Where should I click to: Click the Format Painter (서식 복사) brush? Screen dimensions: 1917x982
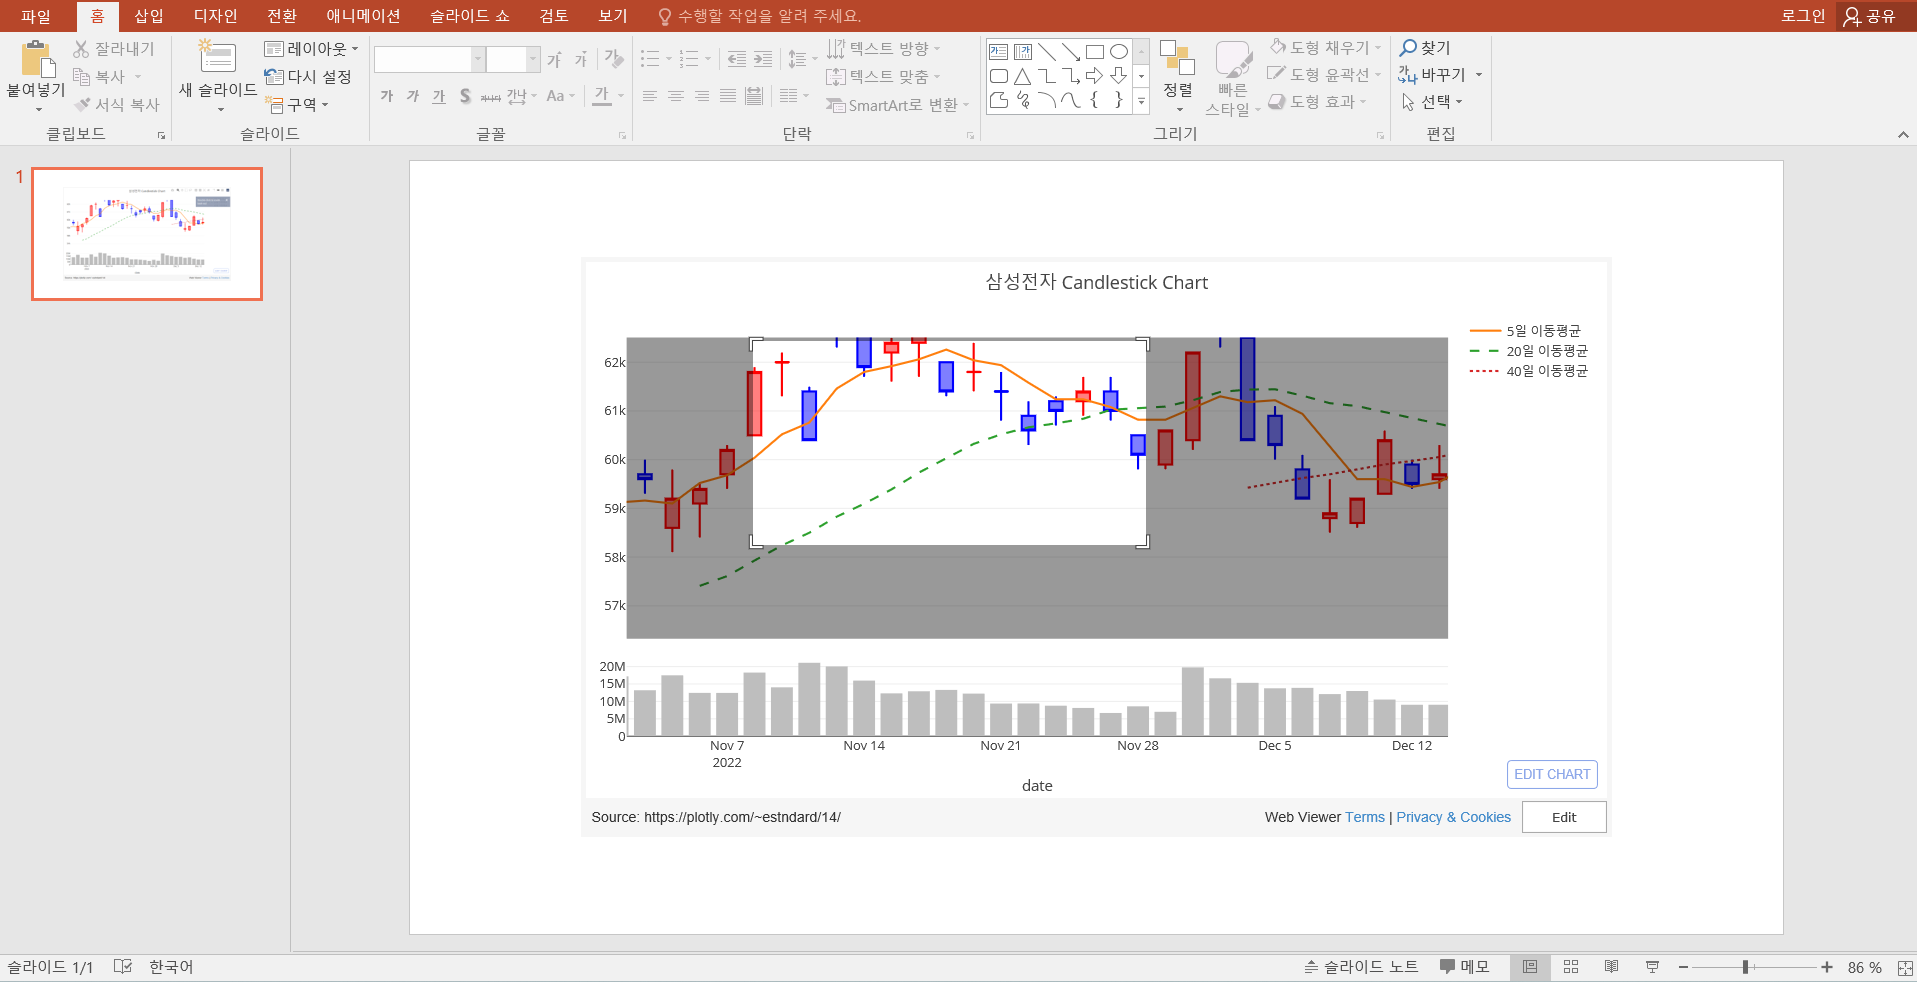(x=82, y=104)
